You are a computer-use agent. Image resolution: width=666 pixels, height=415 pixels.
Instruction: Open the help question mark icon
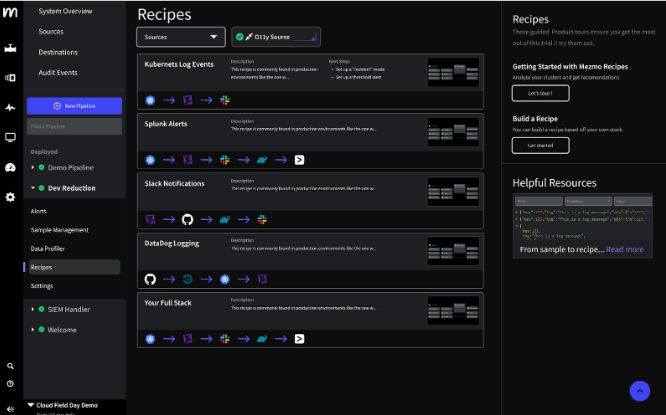click(x=10, y=384)
